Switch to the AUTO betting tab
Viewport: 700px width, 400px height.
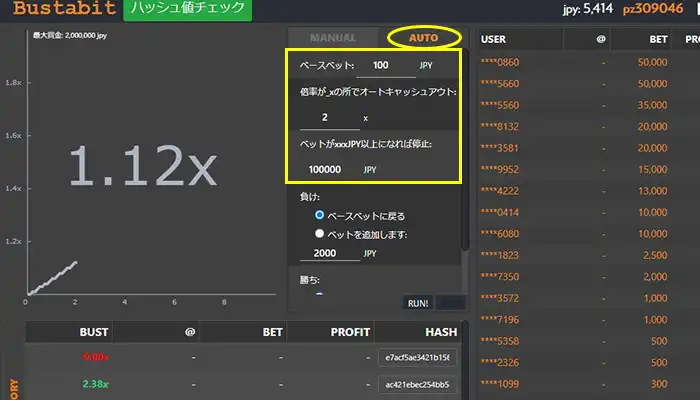coord(423,38)
